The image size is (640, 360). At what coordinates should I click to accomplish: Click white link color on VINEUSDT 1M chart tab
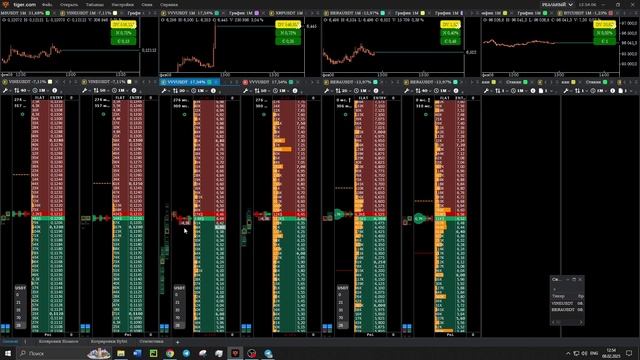pyautogui.click(x=115, y=13)
